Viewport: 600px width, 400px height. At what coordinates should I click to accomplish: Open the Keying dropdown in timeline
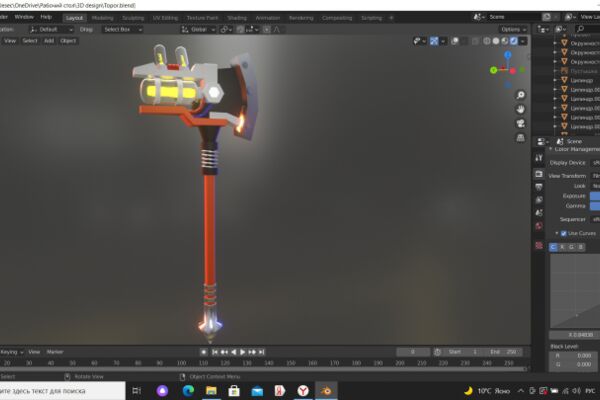[11, 352]
